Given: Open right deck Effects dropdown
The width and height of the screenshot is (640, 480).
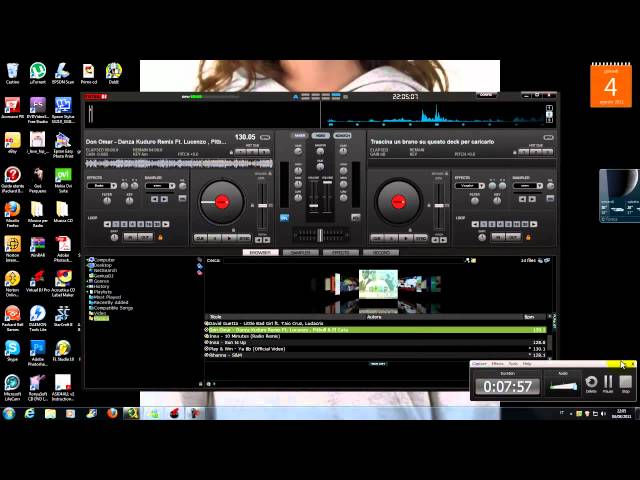Looking at the screenshot, I should (470, 186).
